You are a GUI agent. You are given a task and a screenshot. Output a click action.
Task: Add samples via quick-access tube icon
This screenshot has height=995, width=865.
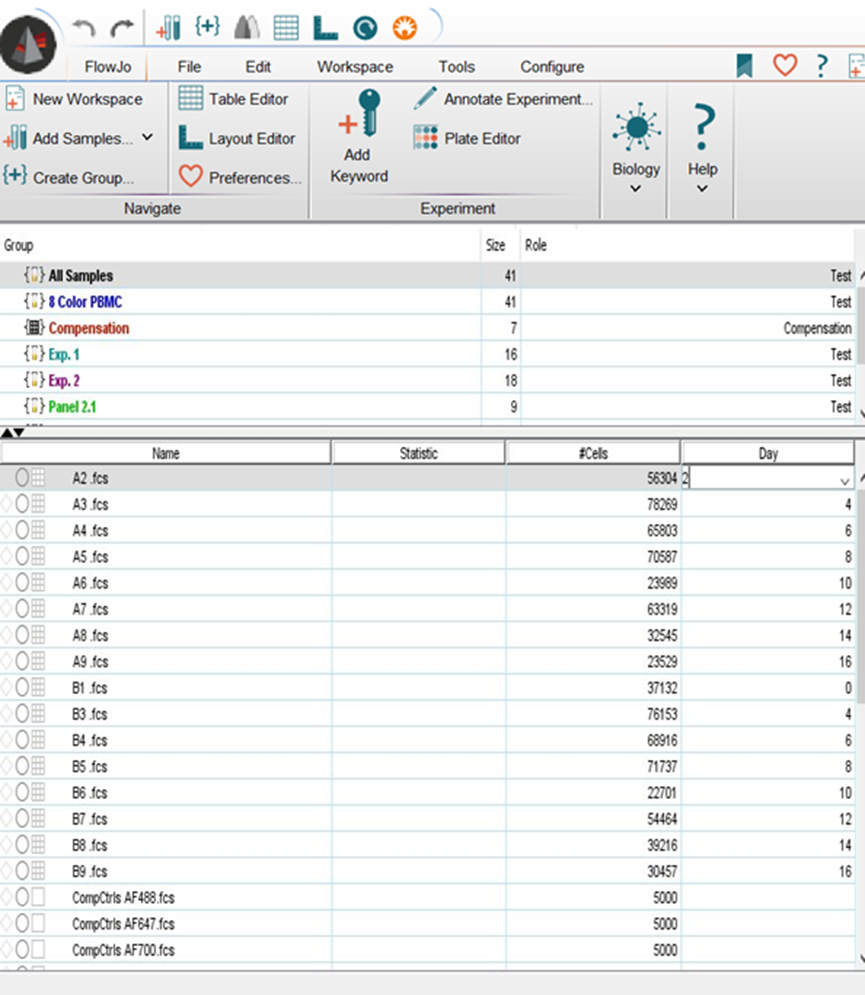[168, 28]
